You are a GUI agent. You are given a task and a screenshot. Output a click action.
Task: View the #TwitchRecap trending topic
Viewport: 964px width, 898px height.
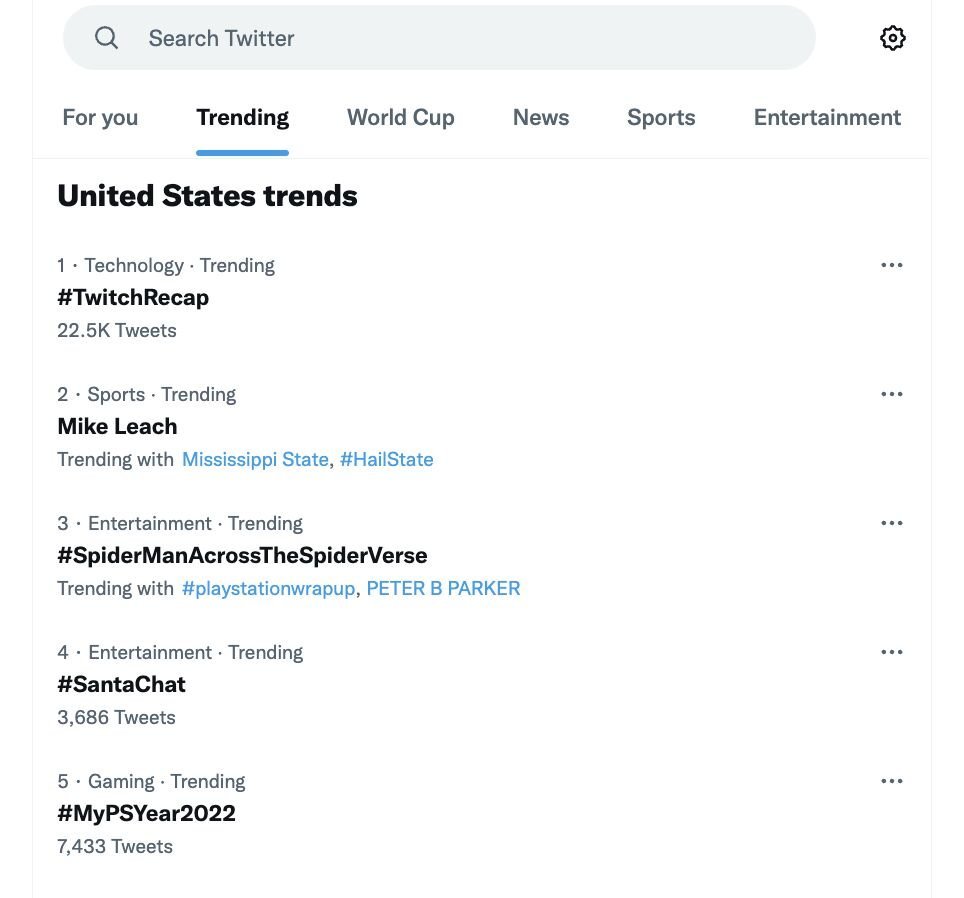coord(133,297)
